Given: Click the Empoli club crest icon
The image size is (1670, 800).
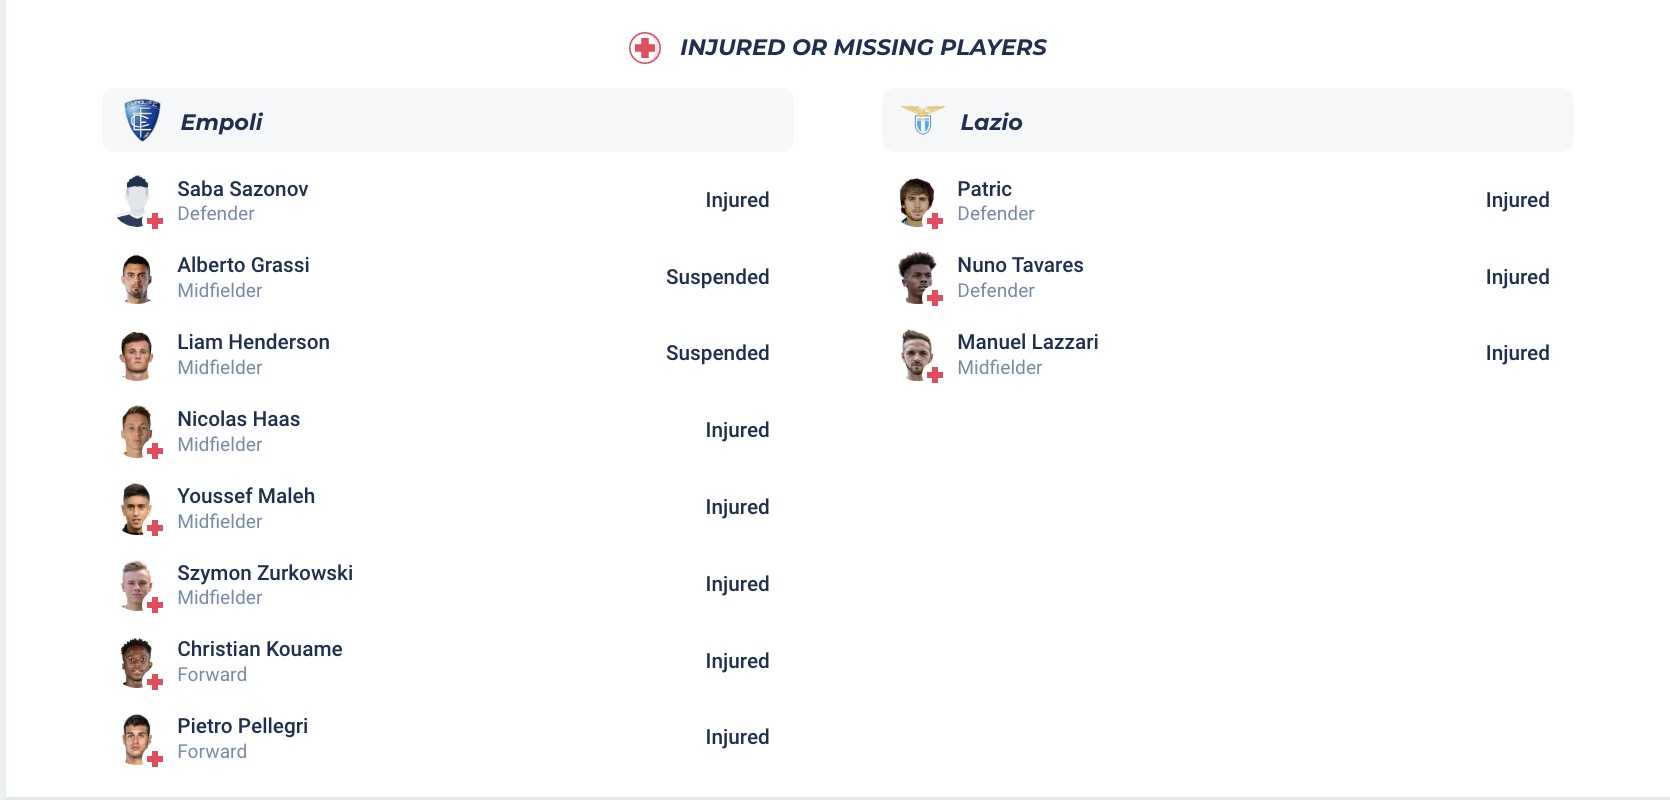Looking at the screenshot, I should pos(142,121).
